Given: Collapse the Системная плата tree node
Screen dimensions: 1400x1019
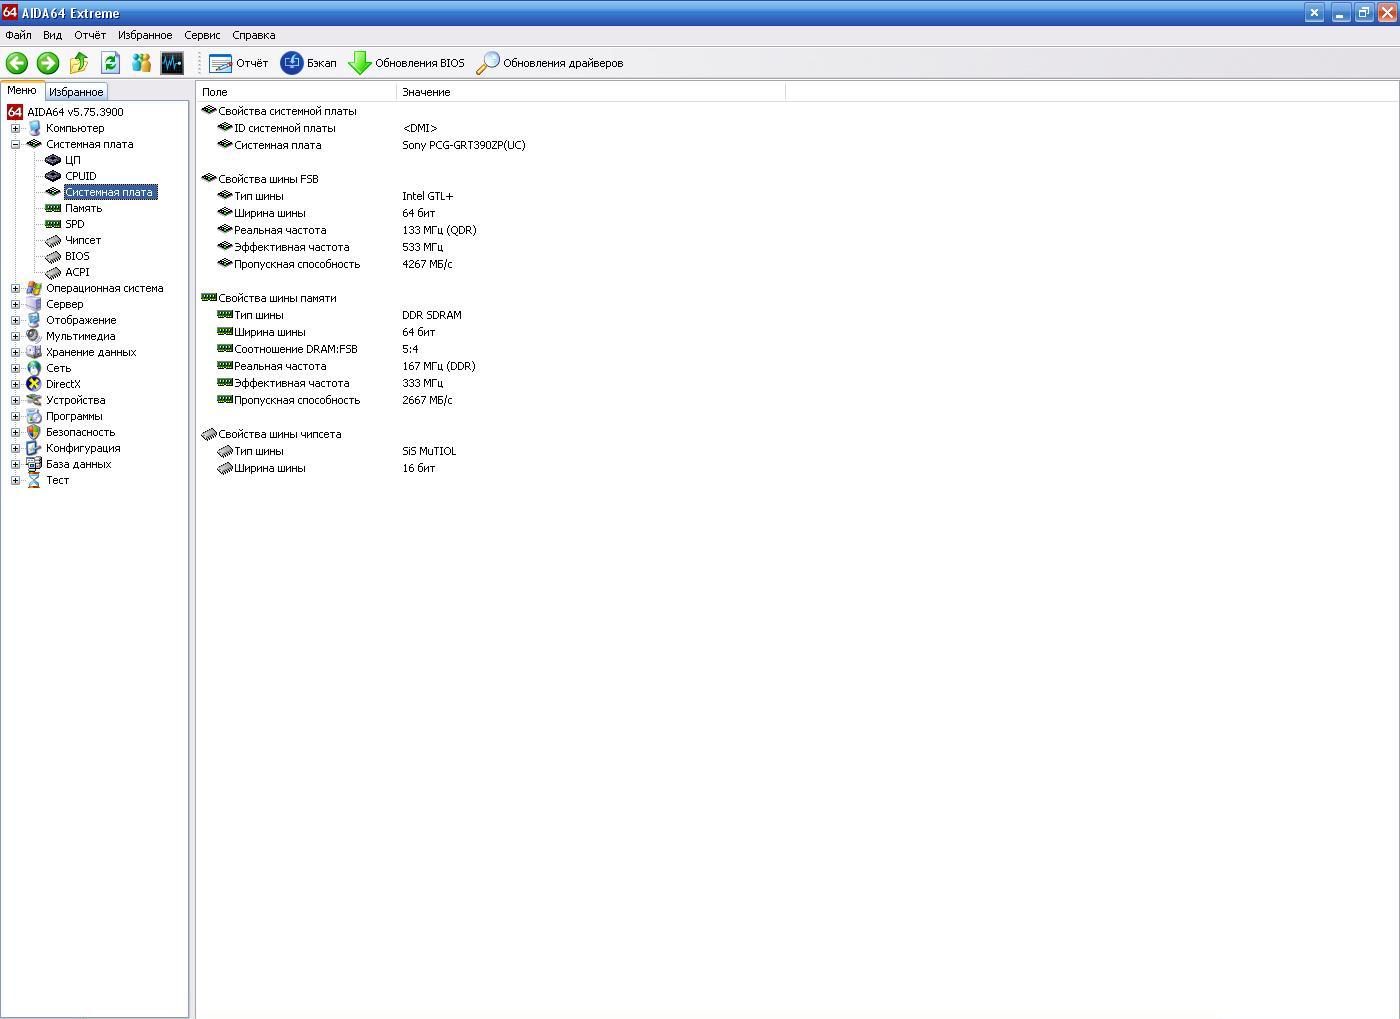Looking at the screenshot, I should [15, 144].
